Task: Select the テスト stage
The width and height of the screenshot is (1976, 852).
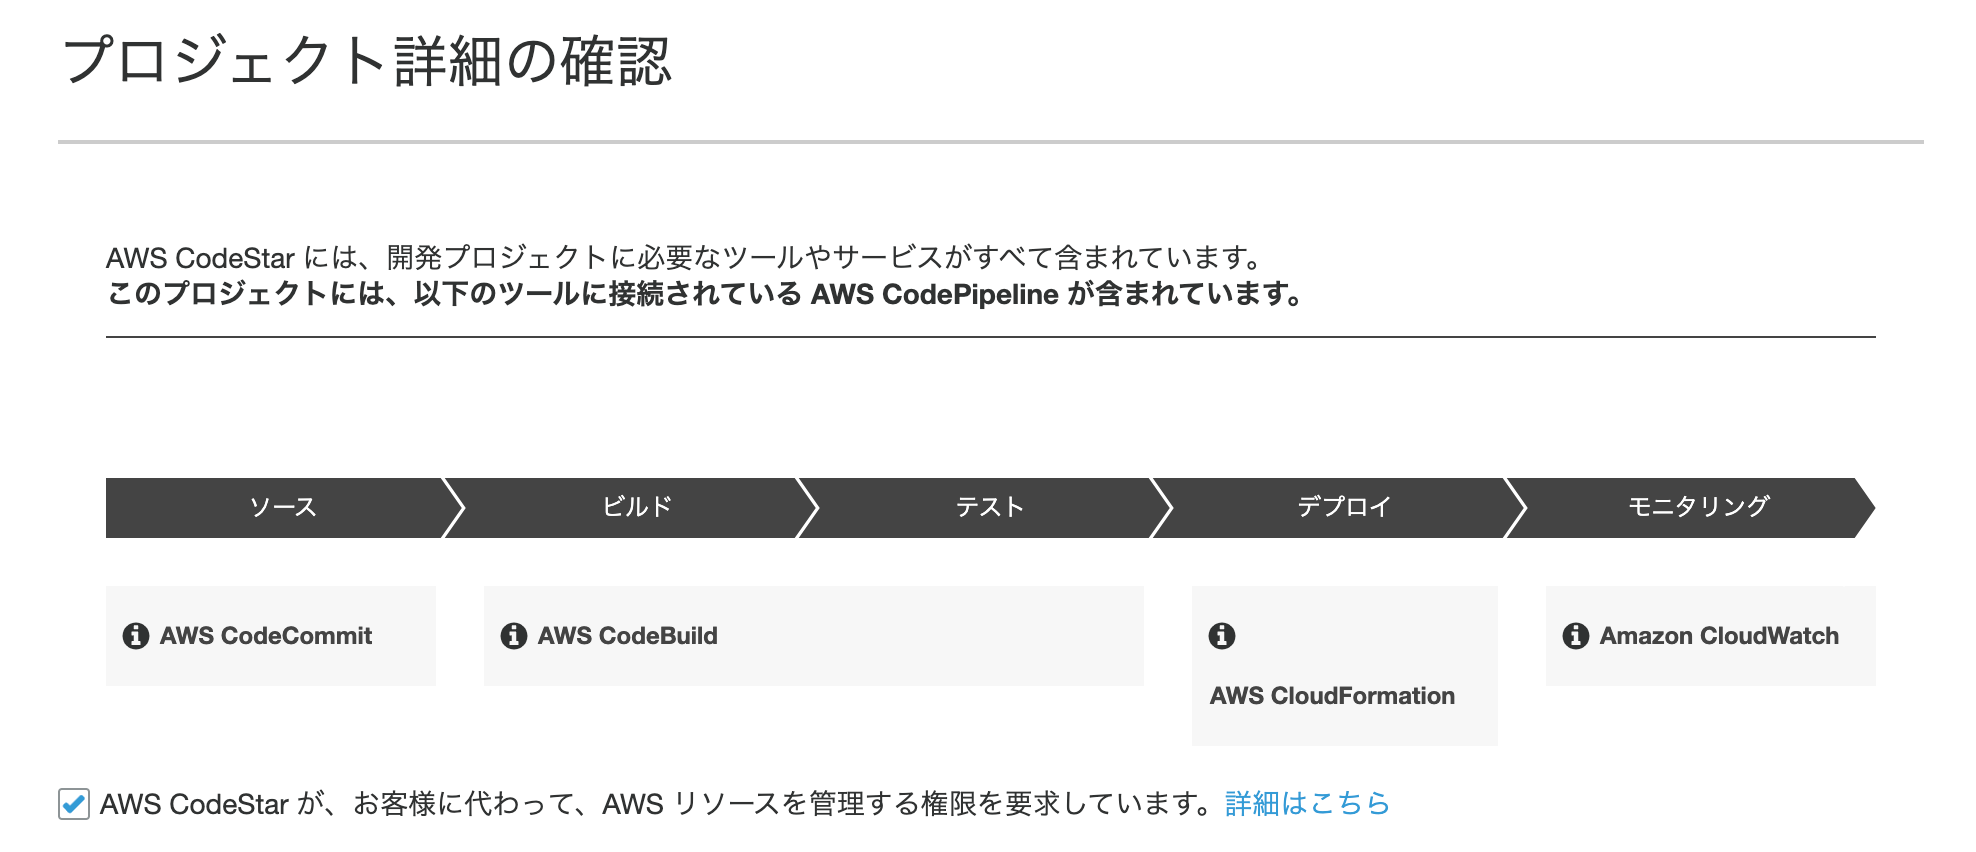Action: [990, 507]
